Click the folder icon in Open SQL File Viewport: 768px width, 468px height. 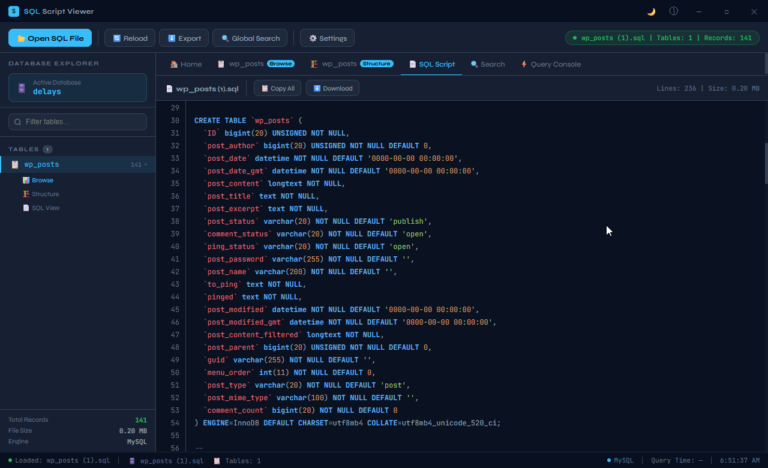coord(21,38)
